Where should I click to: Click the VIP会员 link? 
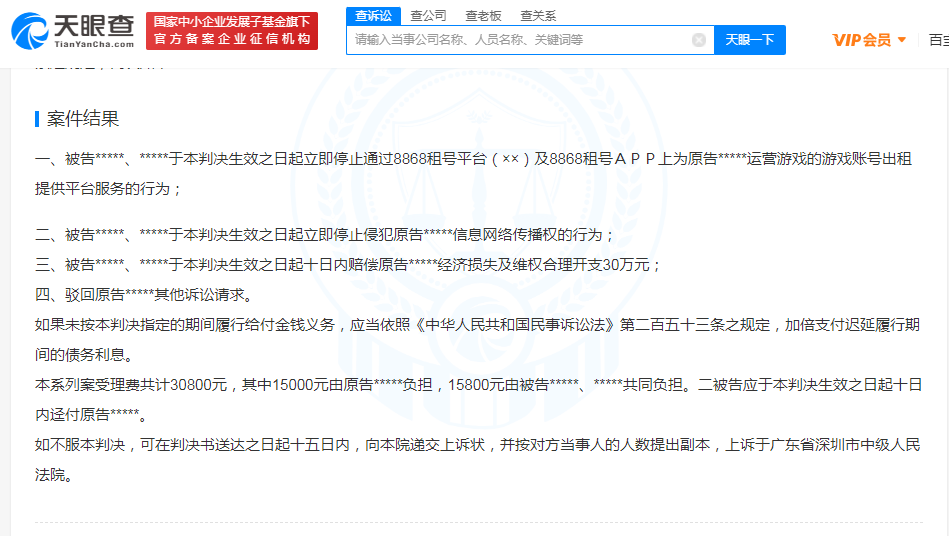point(861,40)
